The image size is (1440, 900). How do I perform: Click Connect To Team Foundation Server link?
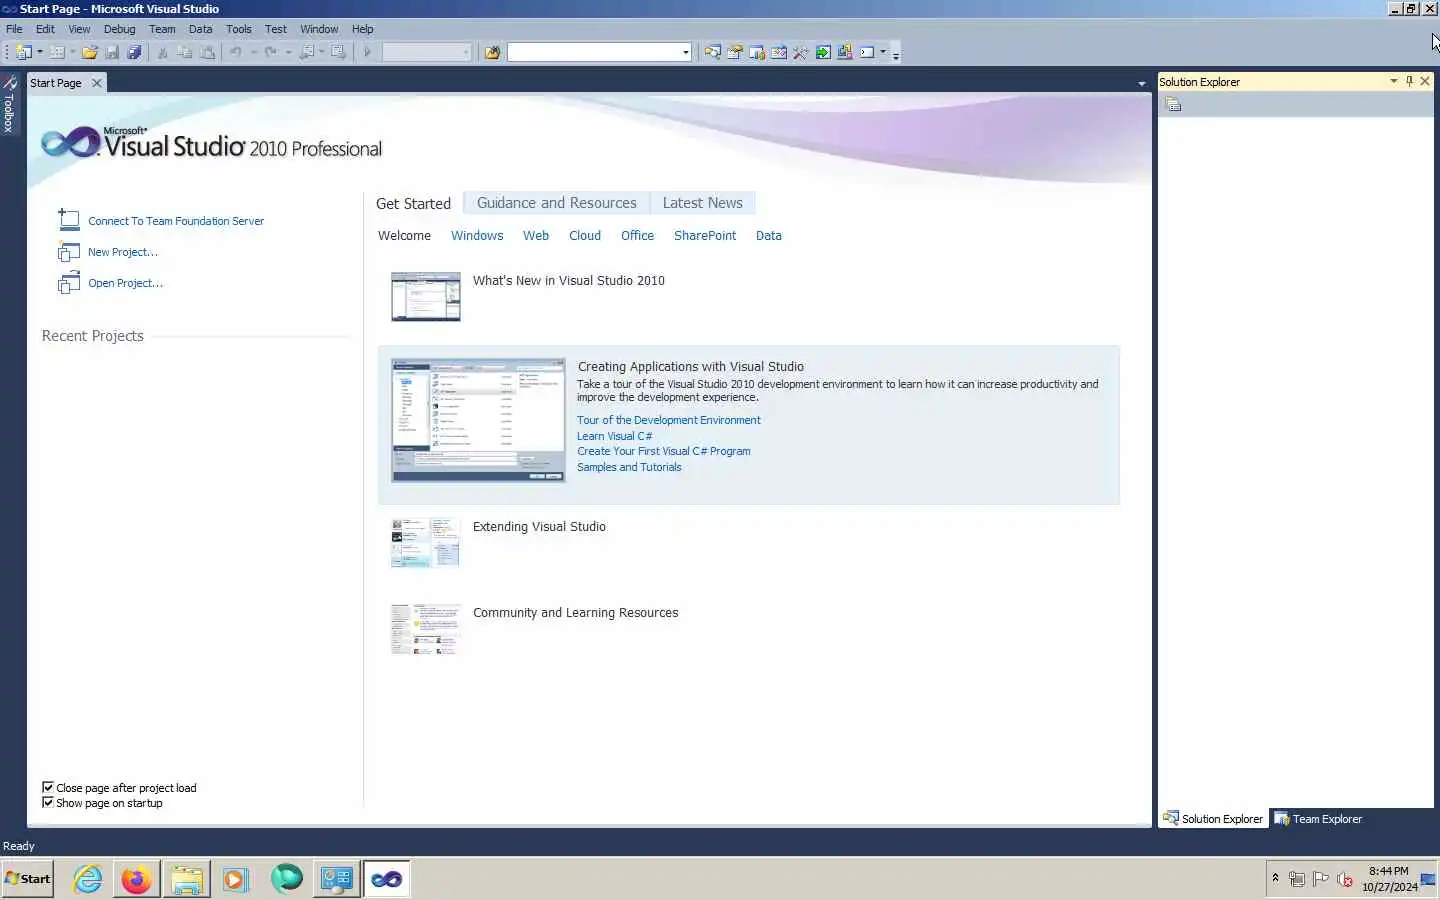click(x=176, y=221)
